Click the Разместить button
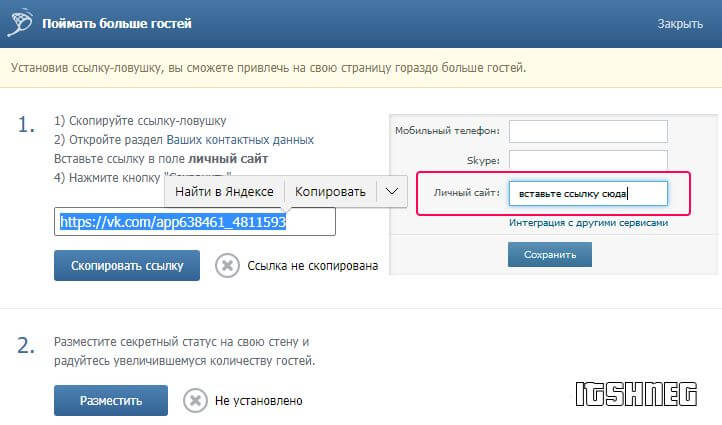The width and height of the screenshot is (722, 425). 111,401
